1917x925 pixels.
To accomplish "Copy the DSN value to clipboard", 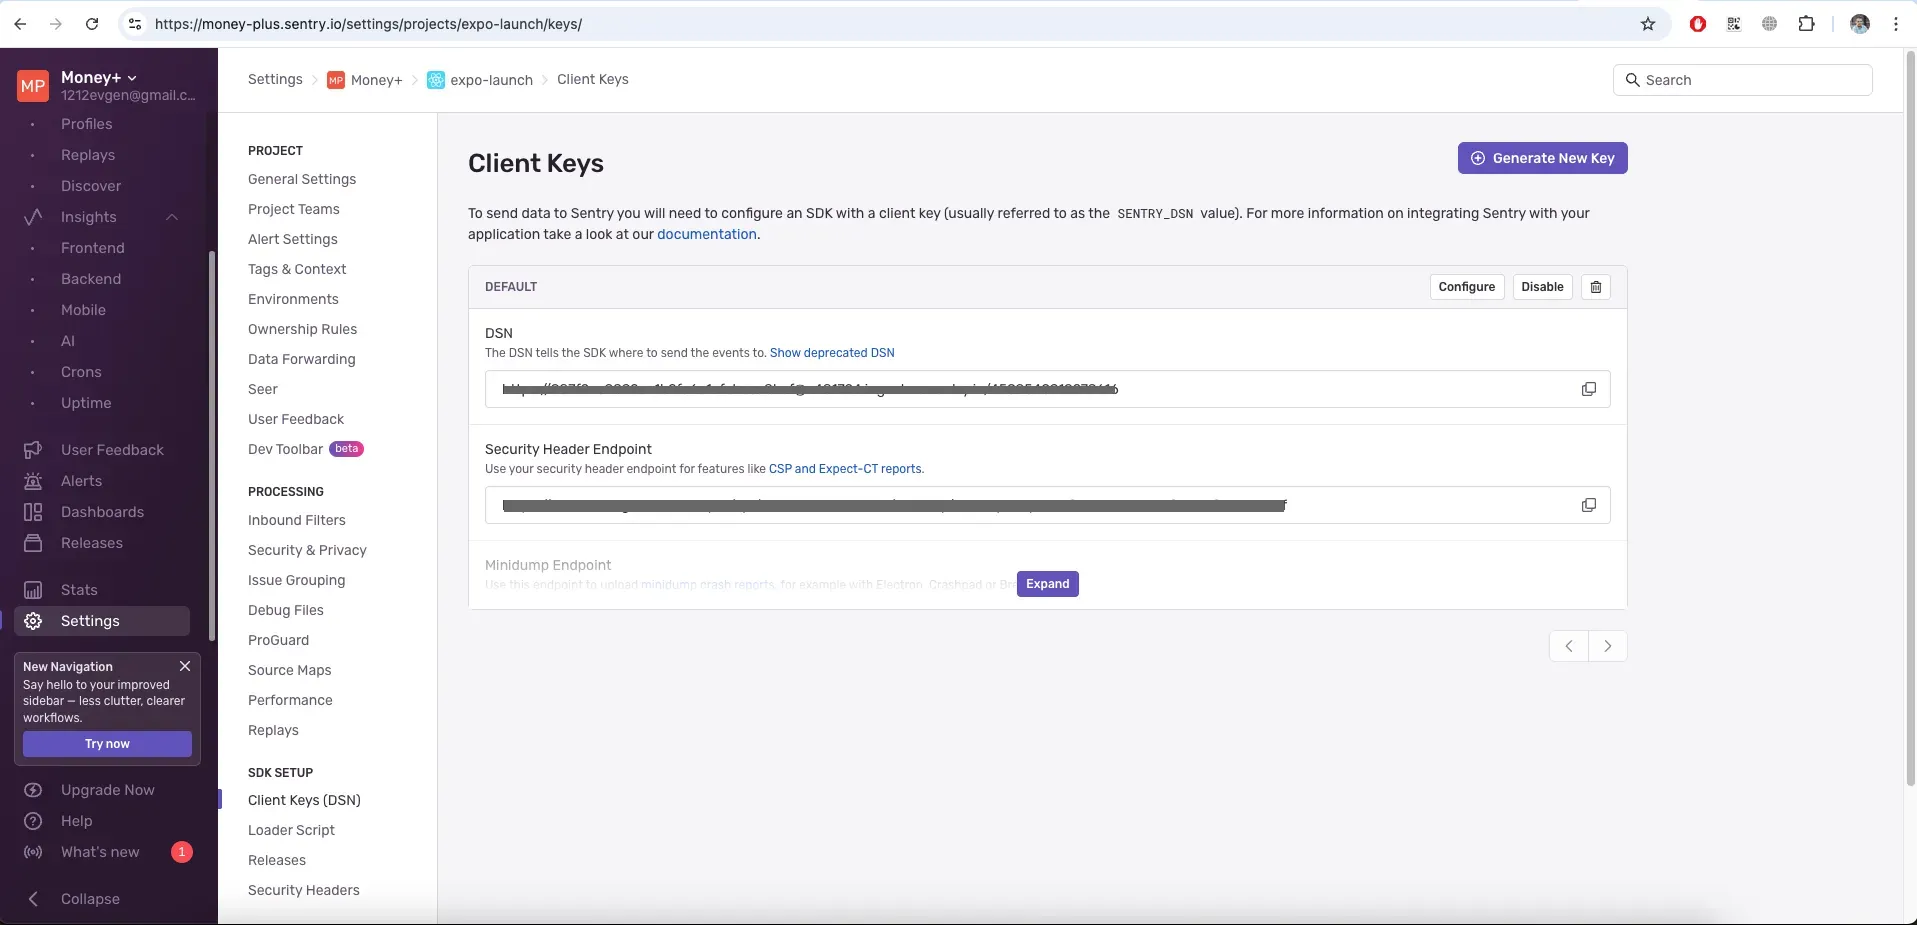I will click(1588, 389).
